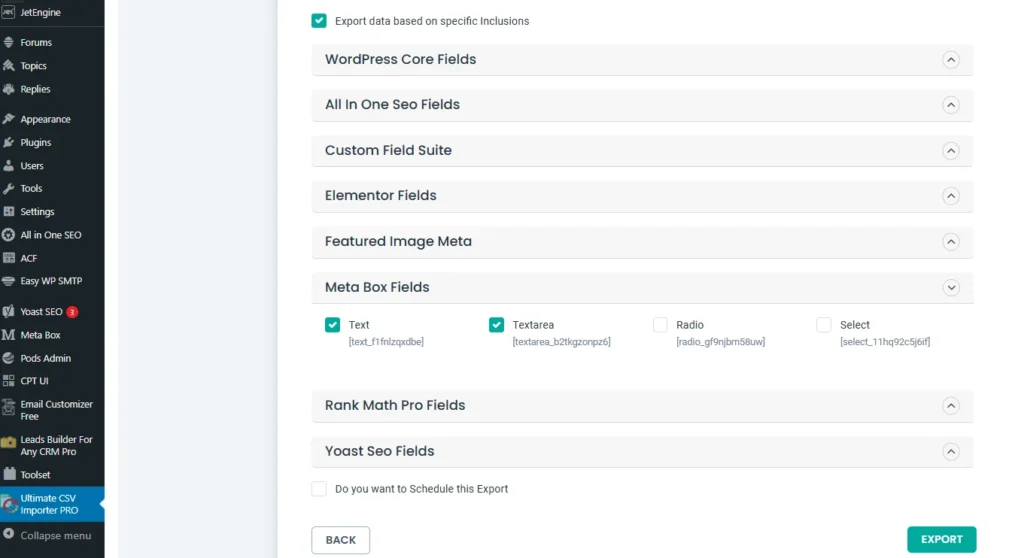
Task: Click the EXPORT button
Action: 941,540
